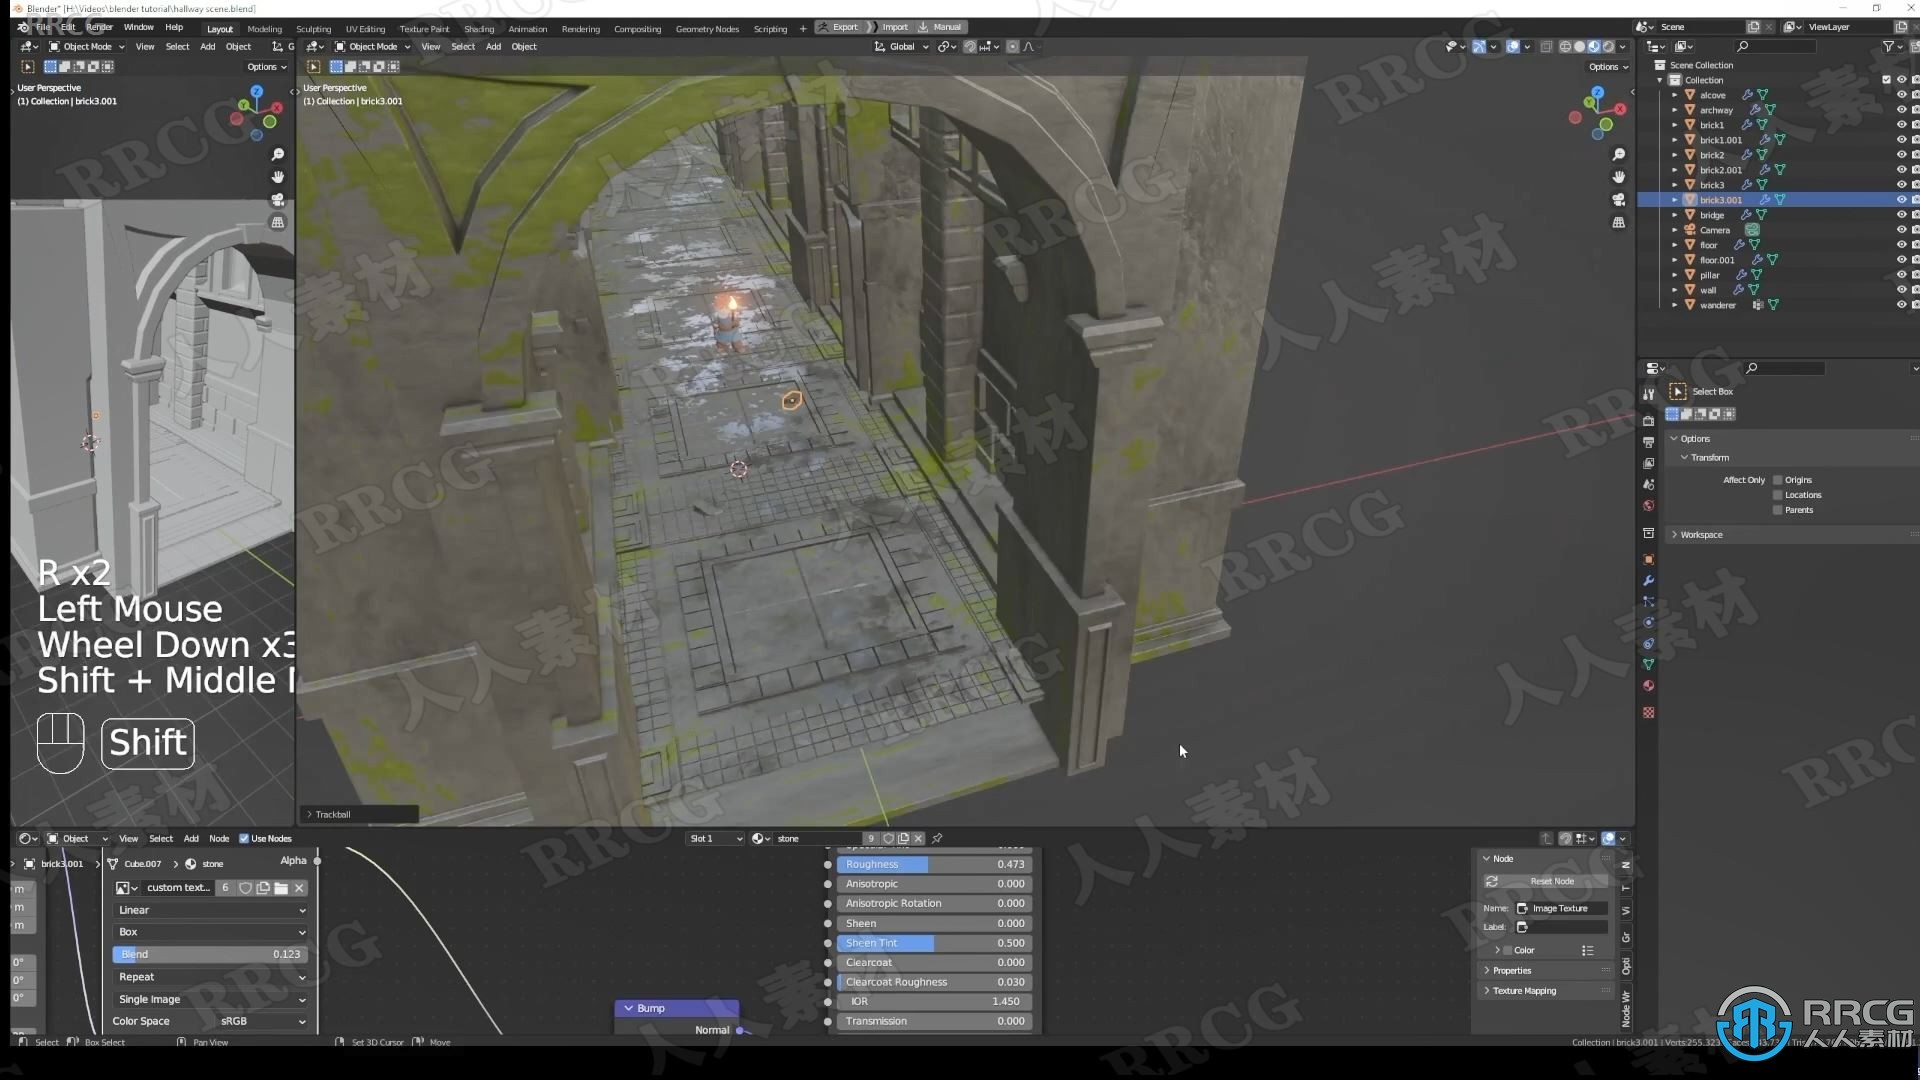Switch to UV Editing workspace tab
Screen dimensions: 1920x1080
point(365,29)
